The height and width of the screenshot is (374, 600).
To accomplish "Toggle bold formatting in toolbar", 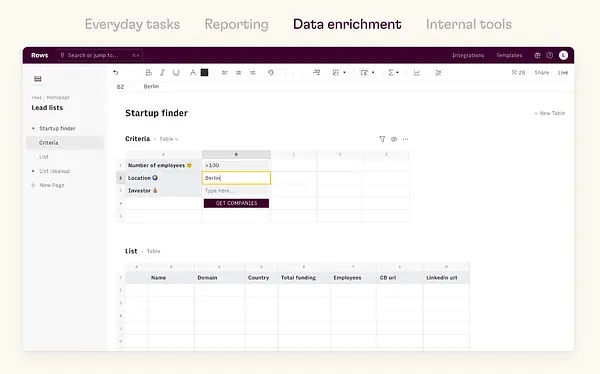I will pyautogui.click(x=148, y=72).
